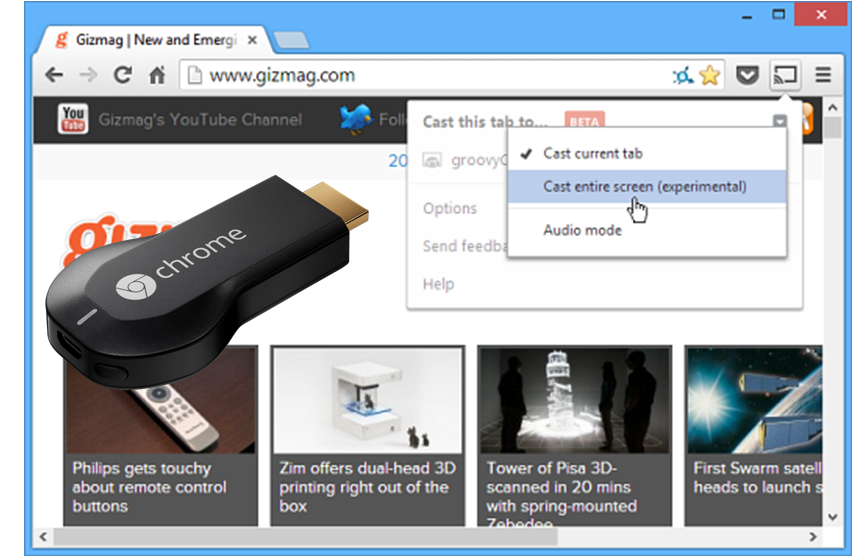Read 'Philips gets touchy about remote control buttons'

tap(149, 487)
